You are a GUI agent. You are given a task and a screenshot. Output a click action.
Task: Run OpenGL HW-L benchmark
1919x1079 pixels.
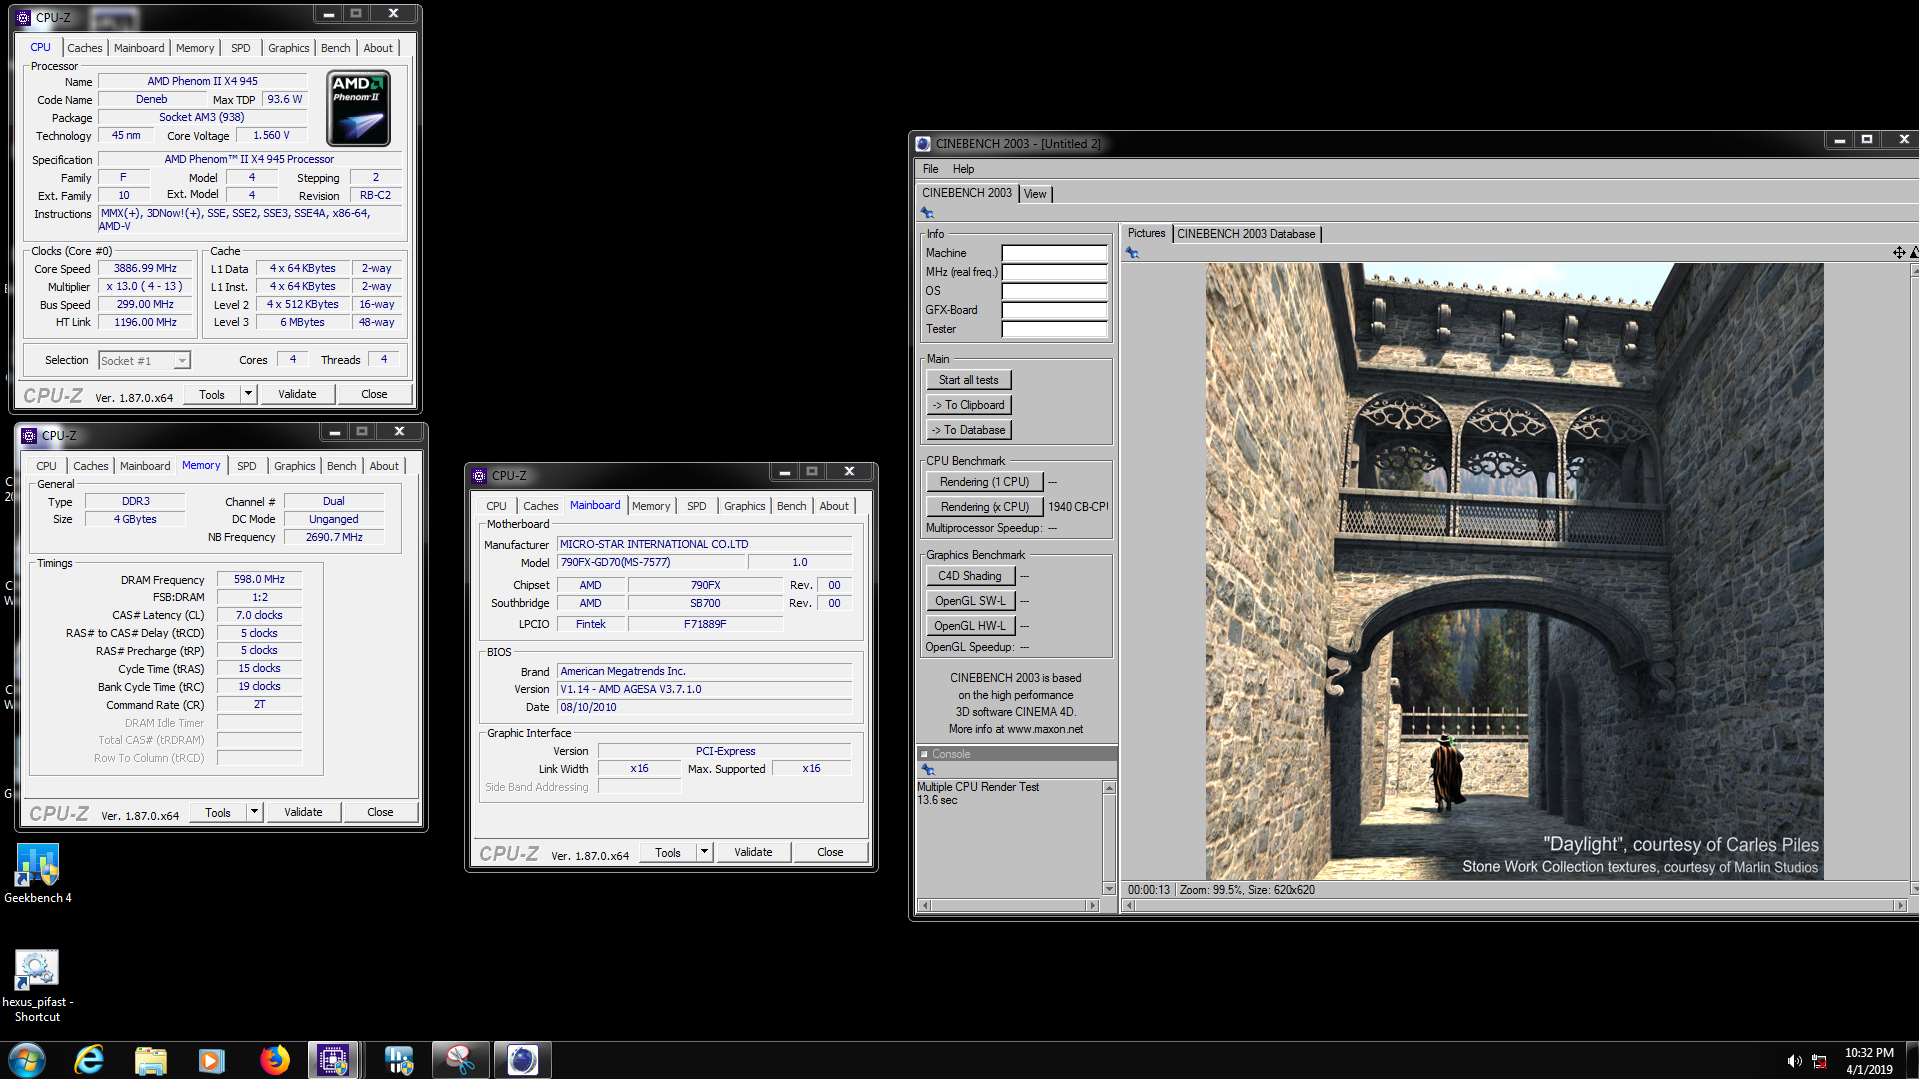(x=970, y=626)
